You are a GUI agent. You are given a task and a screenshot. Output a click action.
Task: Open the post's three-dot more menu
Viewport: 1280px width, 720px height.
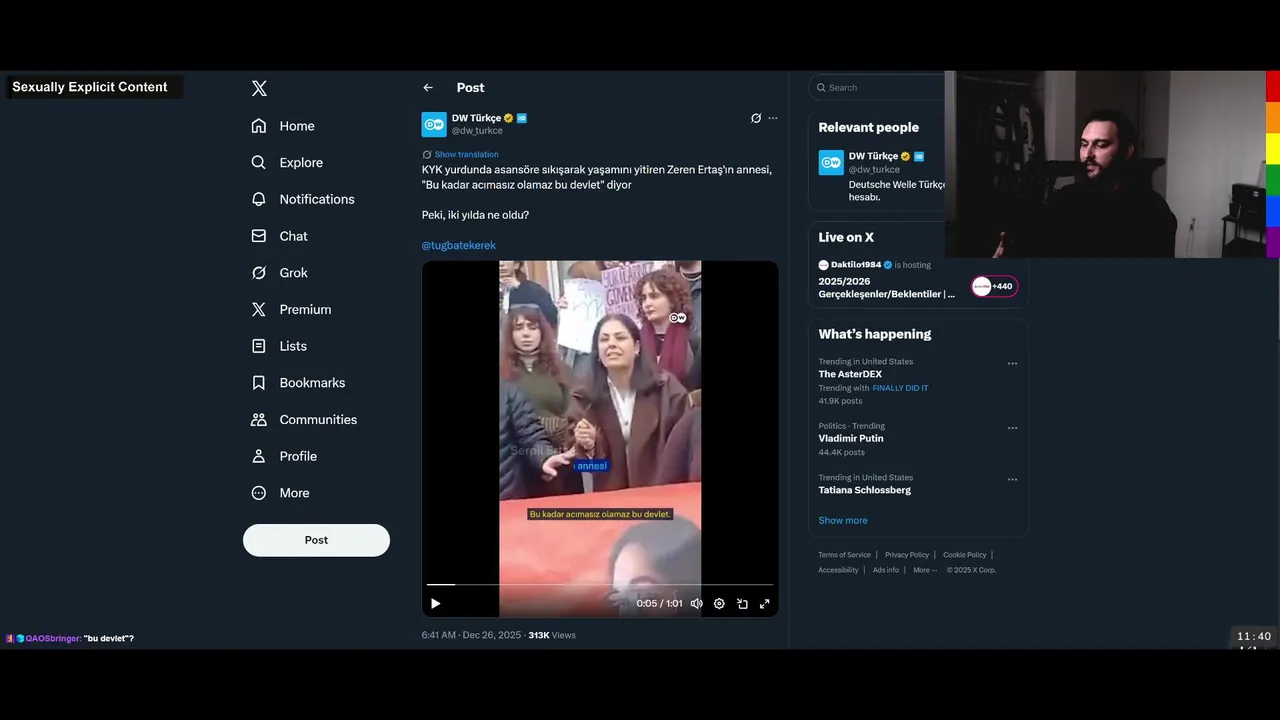pos(772,118)
